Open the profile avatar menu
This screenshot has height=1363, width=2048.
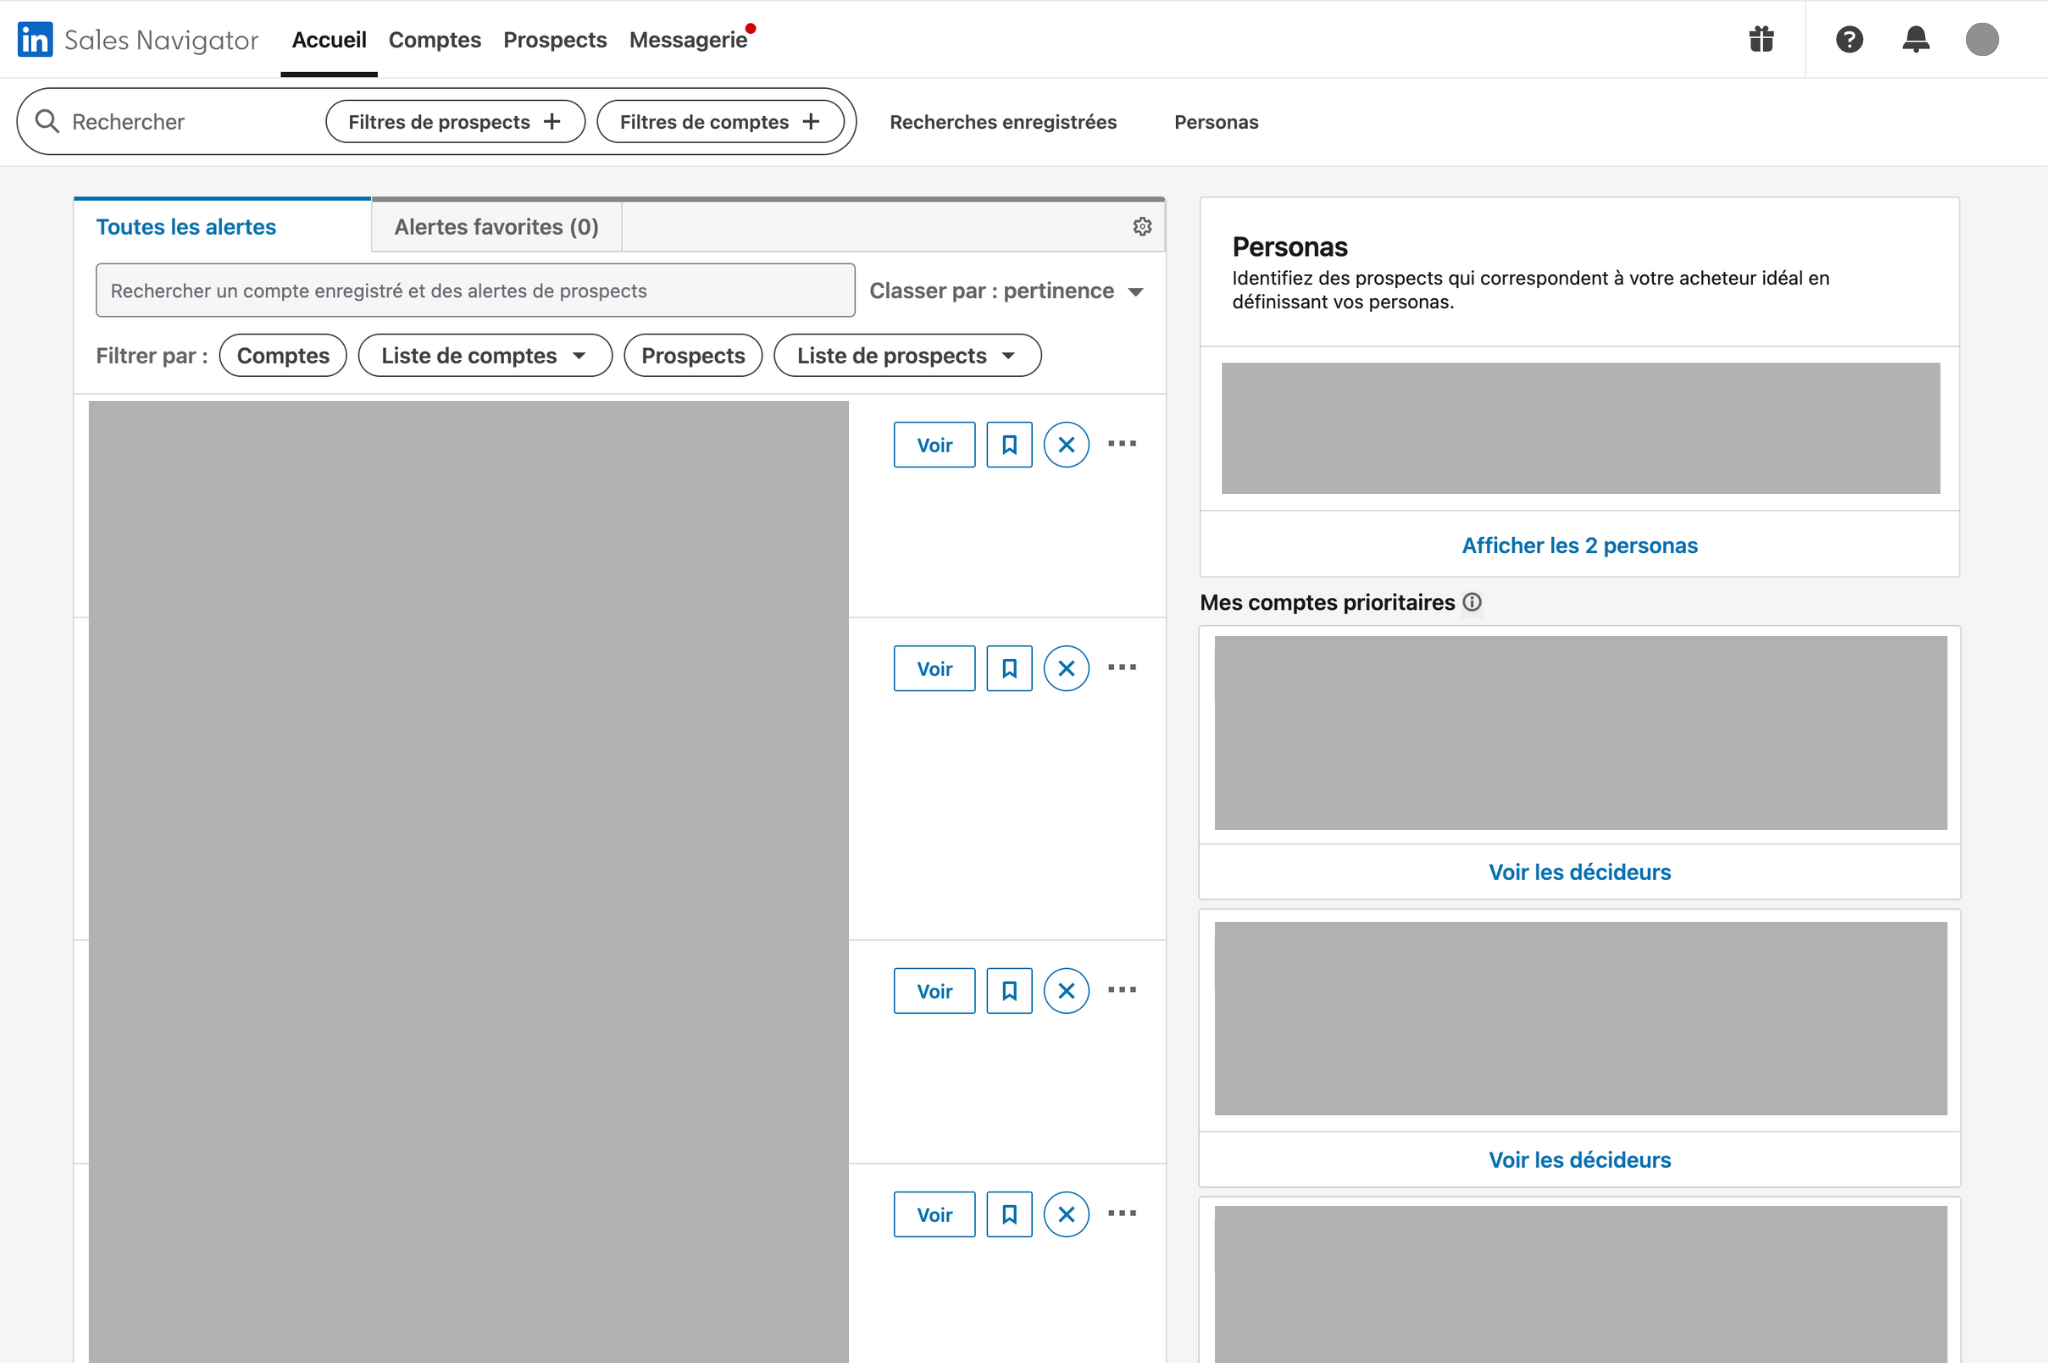(1984, 39)
